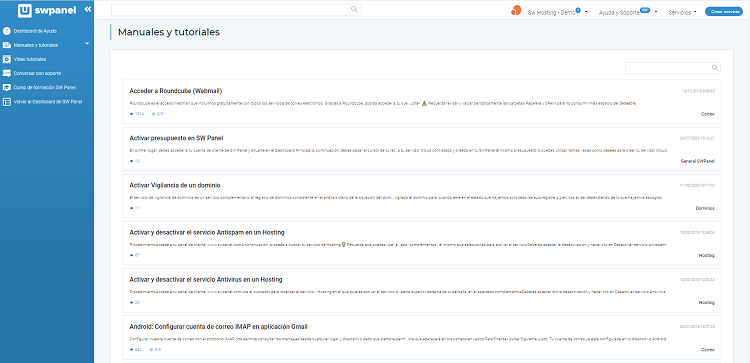750x363 pixels.
Task: Click the Sw Hosting - Demo notification badge
Action: pyautogui.click(x=578, y=10)
